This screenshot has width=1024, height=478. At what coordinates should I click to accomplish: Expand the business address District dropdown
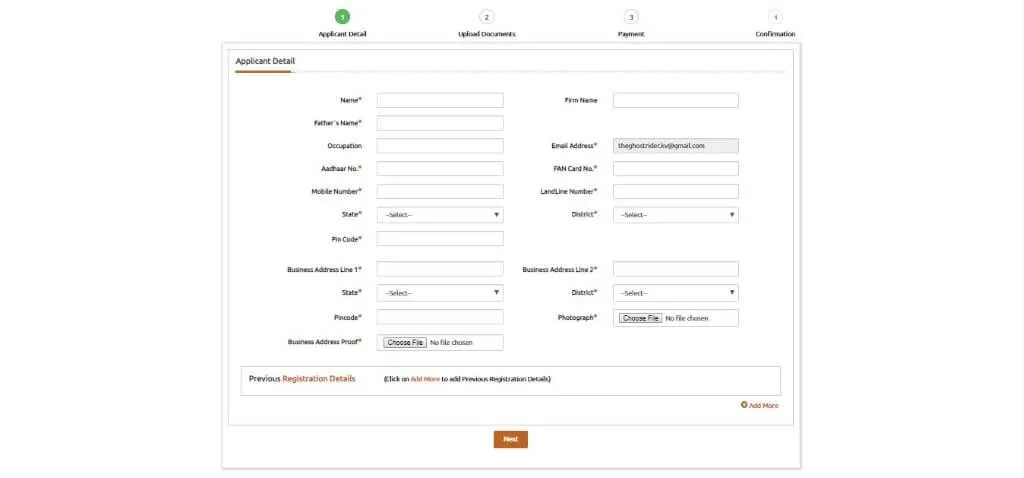tap(676, 293)
